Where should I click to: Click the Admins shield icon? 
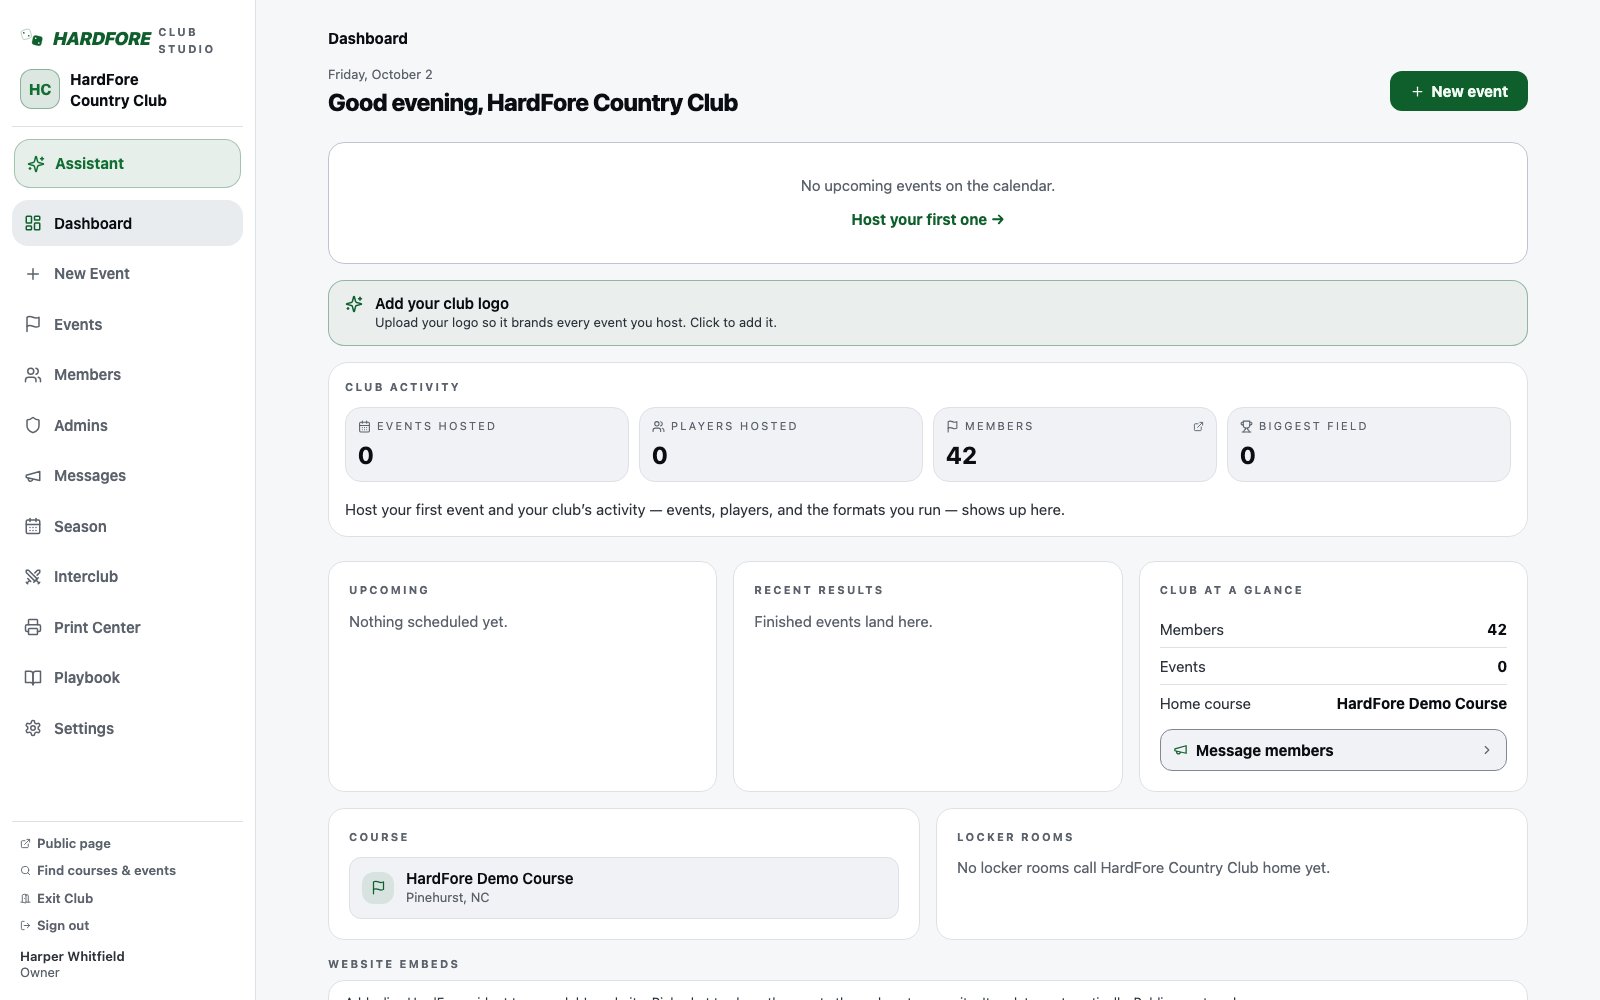(x=33, y=425)
